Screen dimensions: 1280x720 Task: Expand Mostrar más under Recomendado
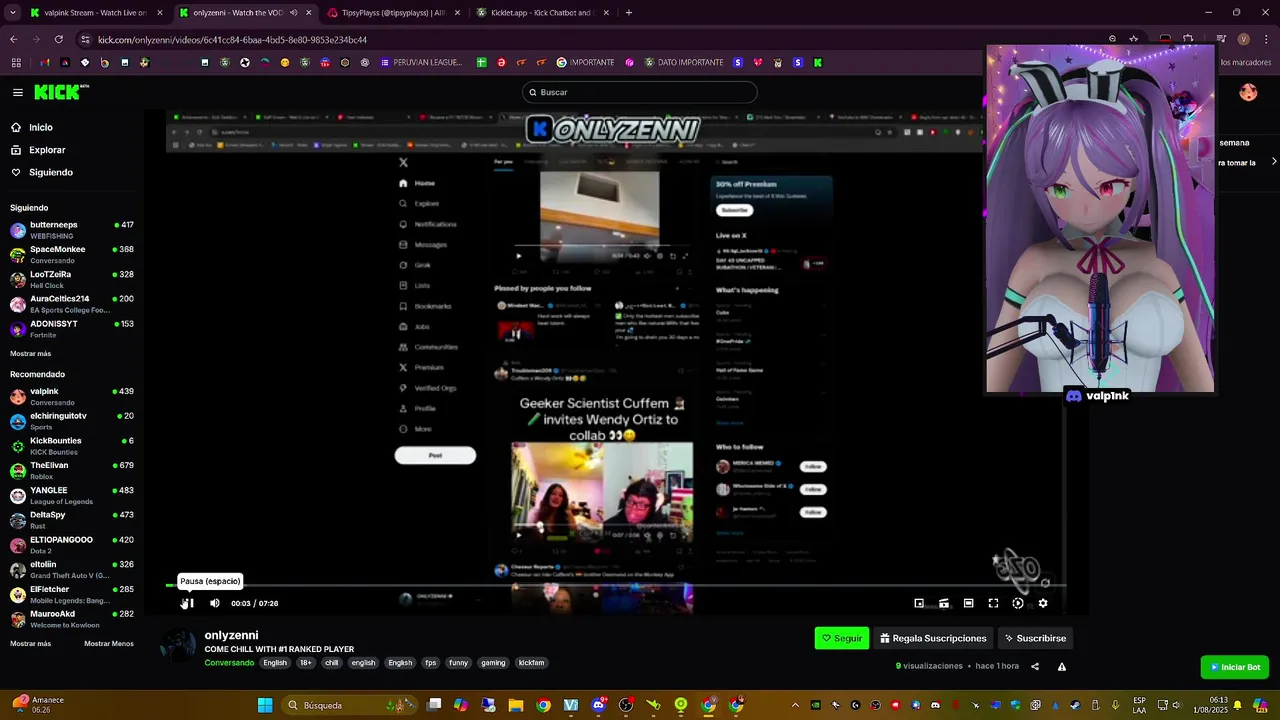30,643
